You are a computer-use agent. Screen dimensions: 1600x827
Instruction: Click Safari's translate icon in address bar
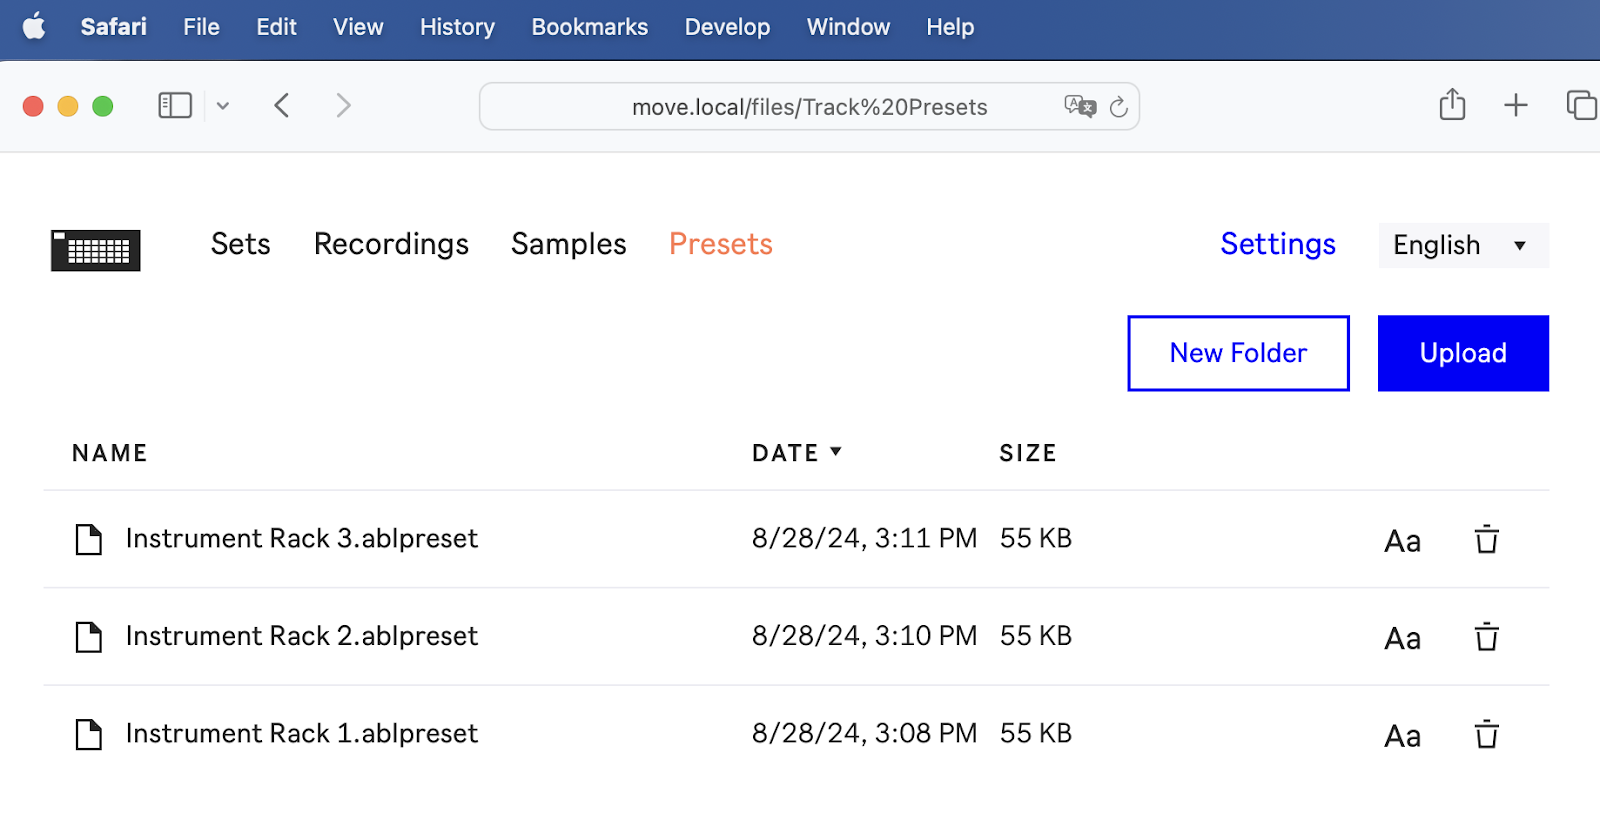coord(1080,106)
